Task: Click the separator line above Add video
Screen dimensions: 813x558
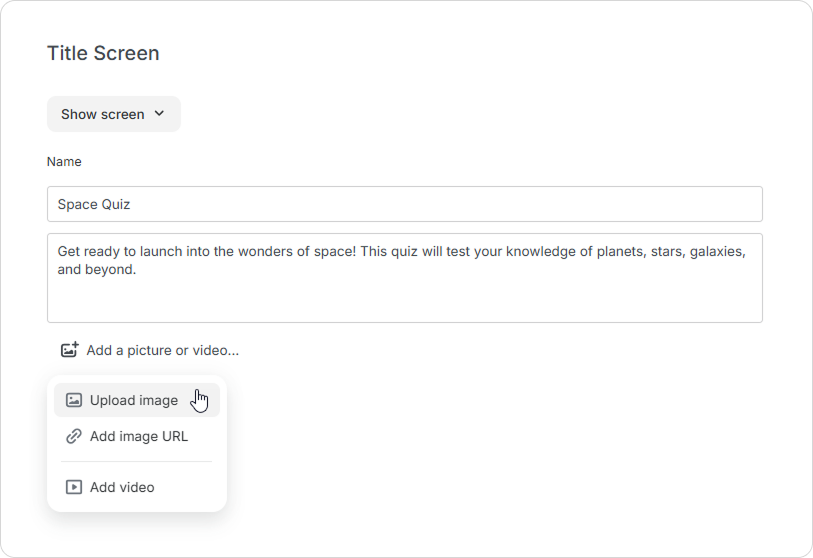Action: tap(136, 461)
